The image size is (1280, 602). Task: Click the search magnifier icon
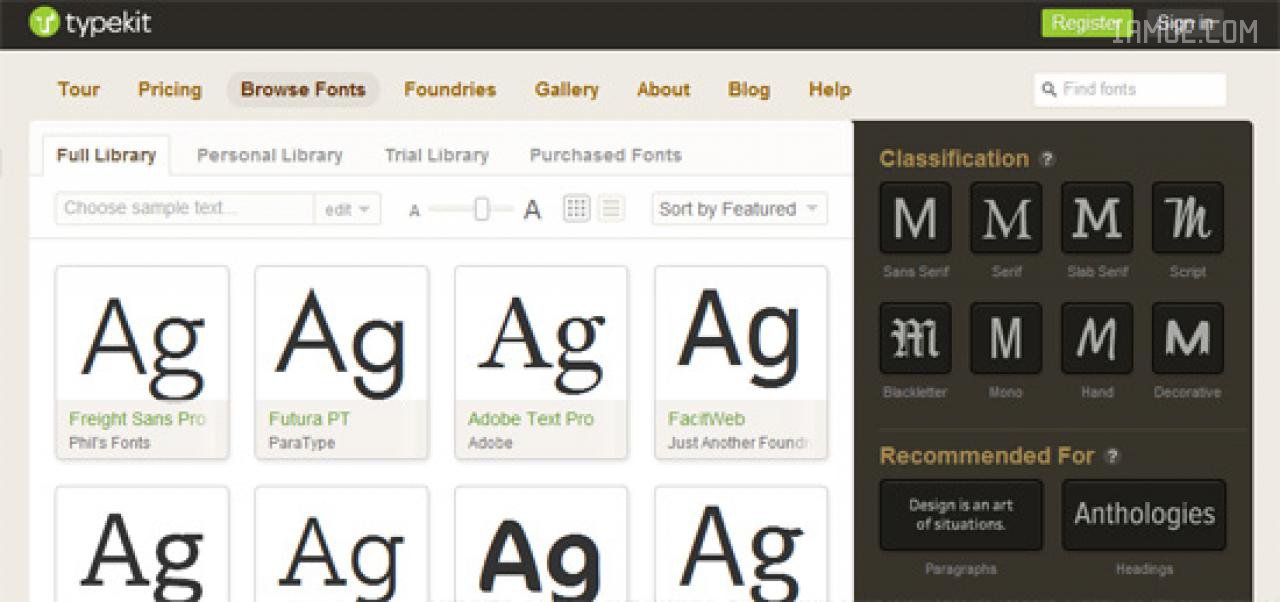(x=1049, y=90)
